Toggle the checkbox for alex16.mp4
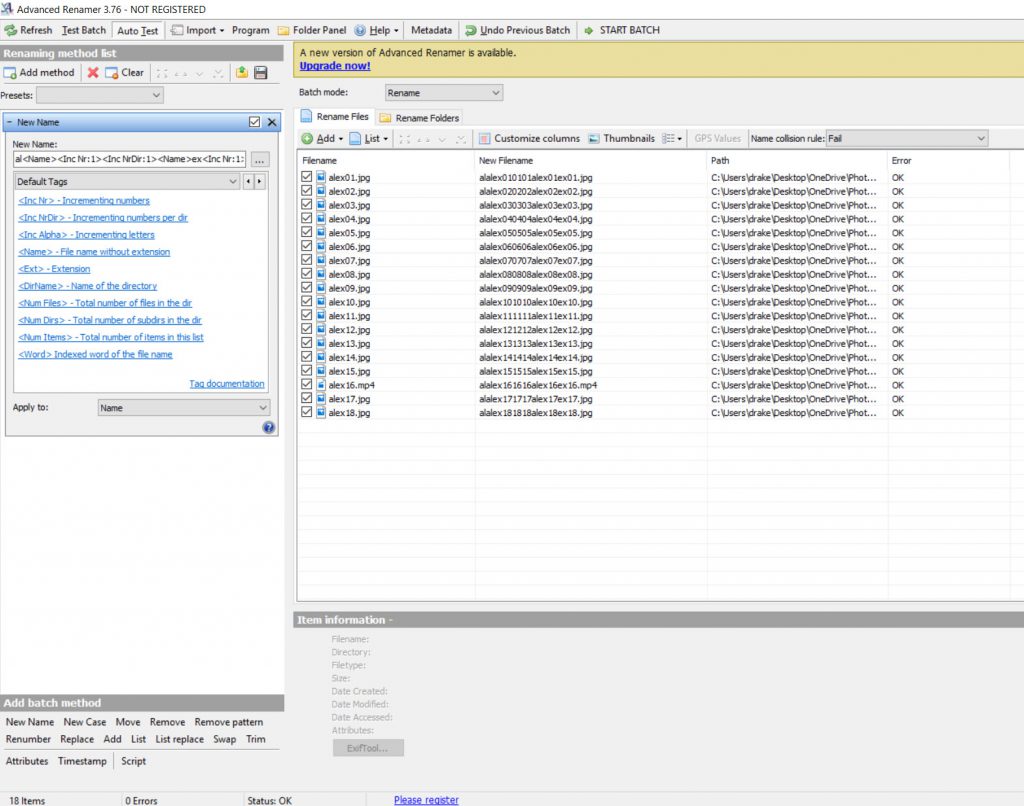The width and height of the screenshot is (1024, 806). pyautogui.click(x=307, y=385)
